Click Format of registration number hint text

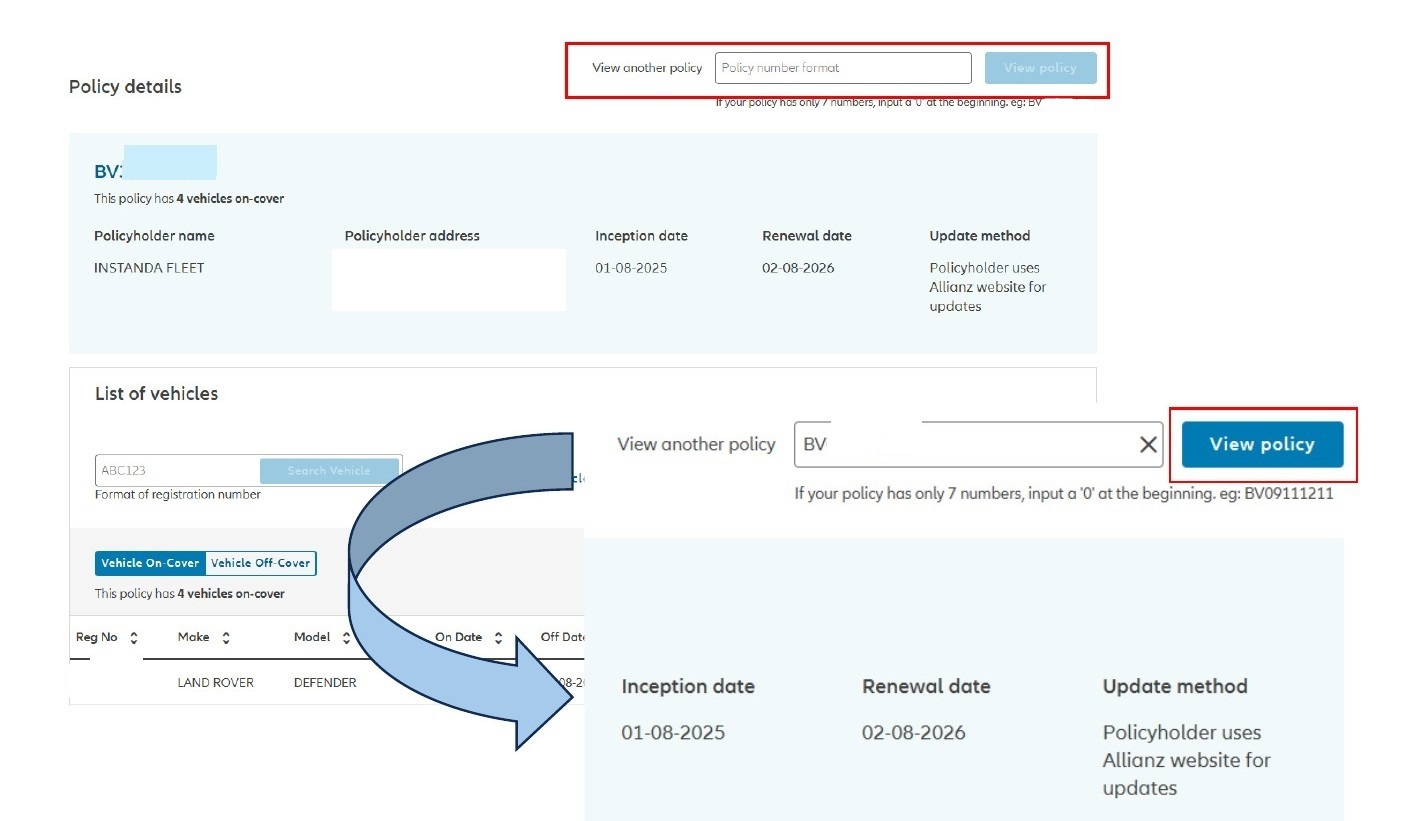coord(178,495)
